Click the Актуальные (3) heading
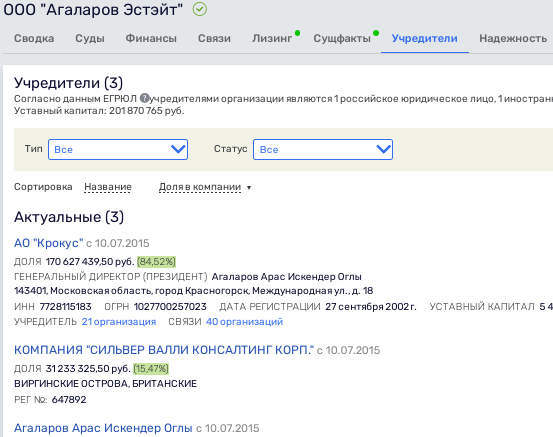Image resolution: width=553 pixels, height=437 pixels. pyautogui.click(x=69, y=217)
